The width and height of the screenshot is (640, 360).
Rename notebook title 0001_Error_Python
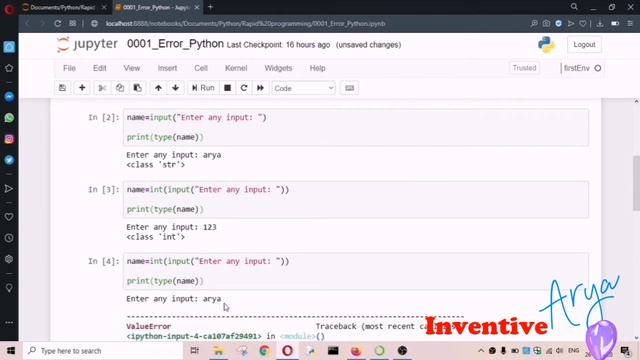[175, 44]
